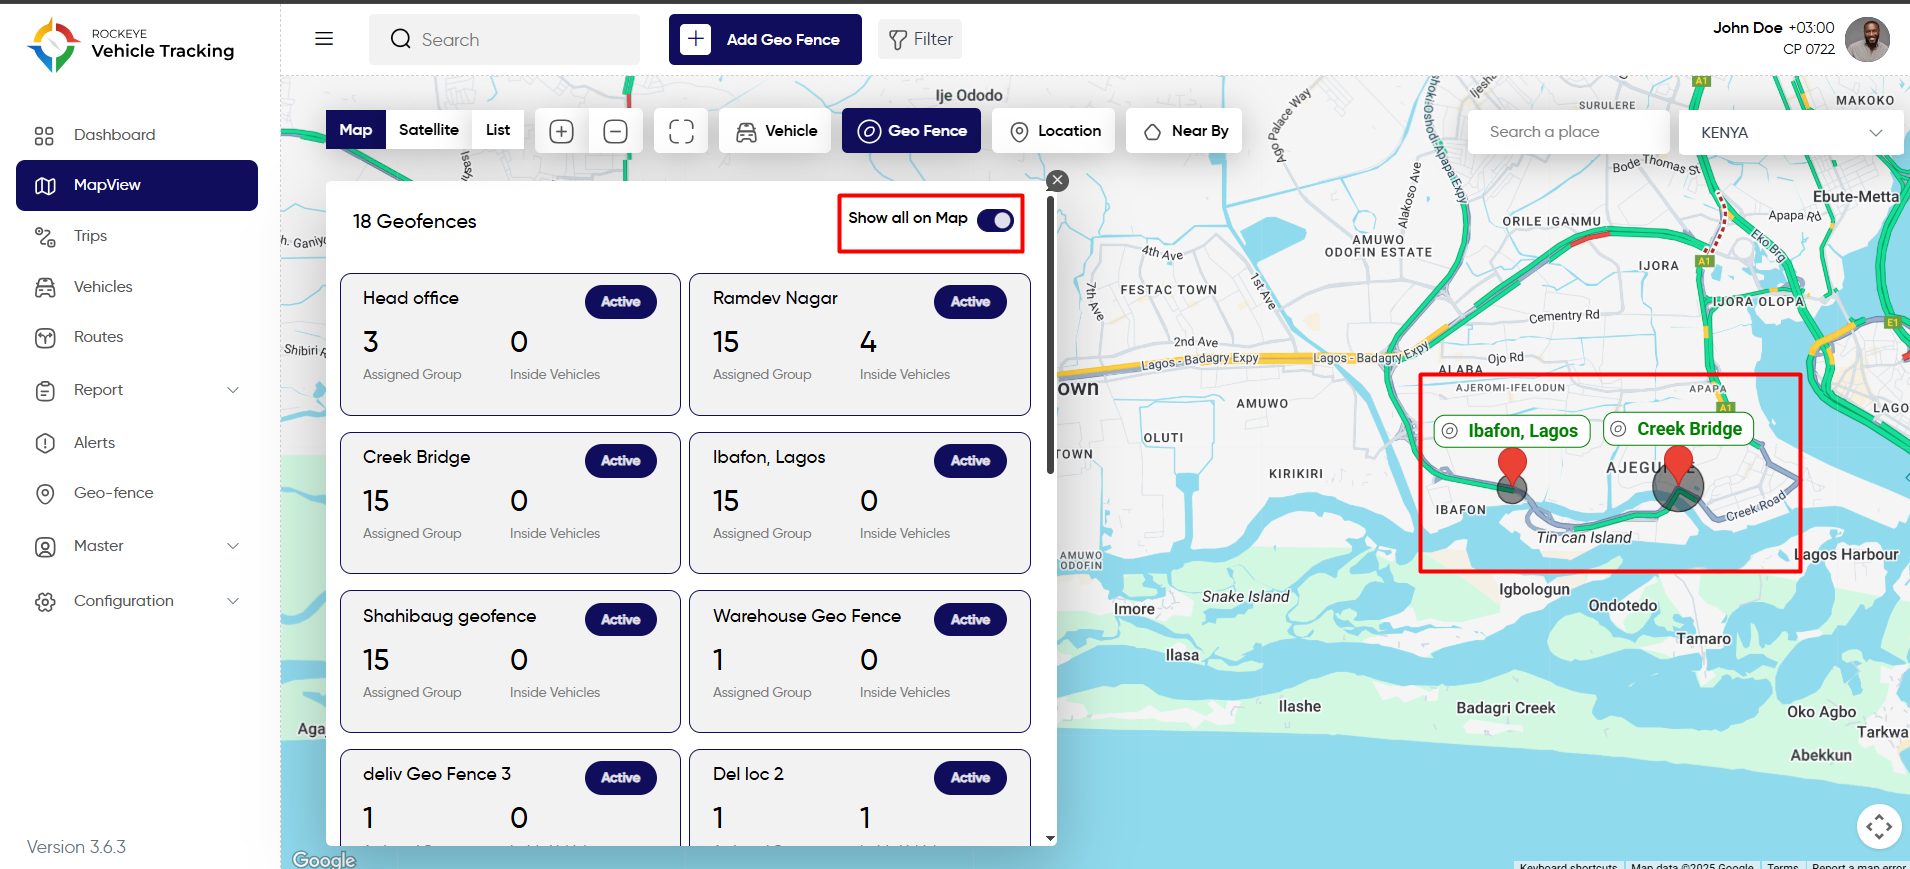Click Active badge on Ramdev Nagar
1910x869 pixels.
[971, 302]
